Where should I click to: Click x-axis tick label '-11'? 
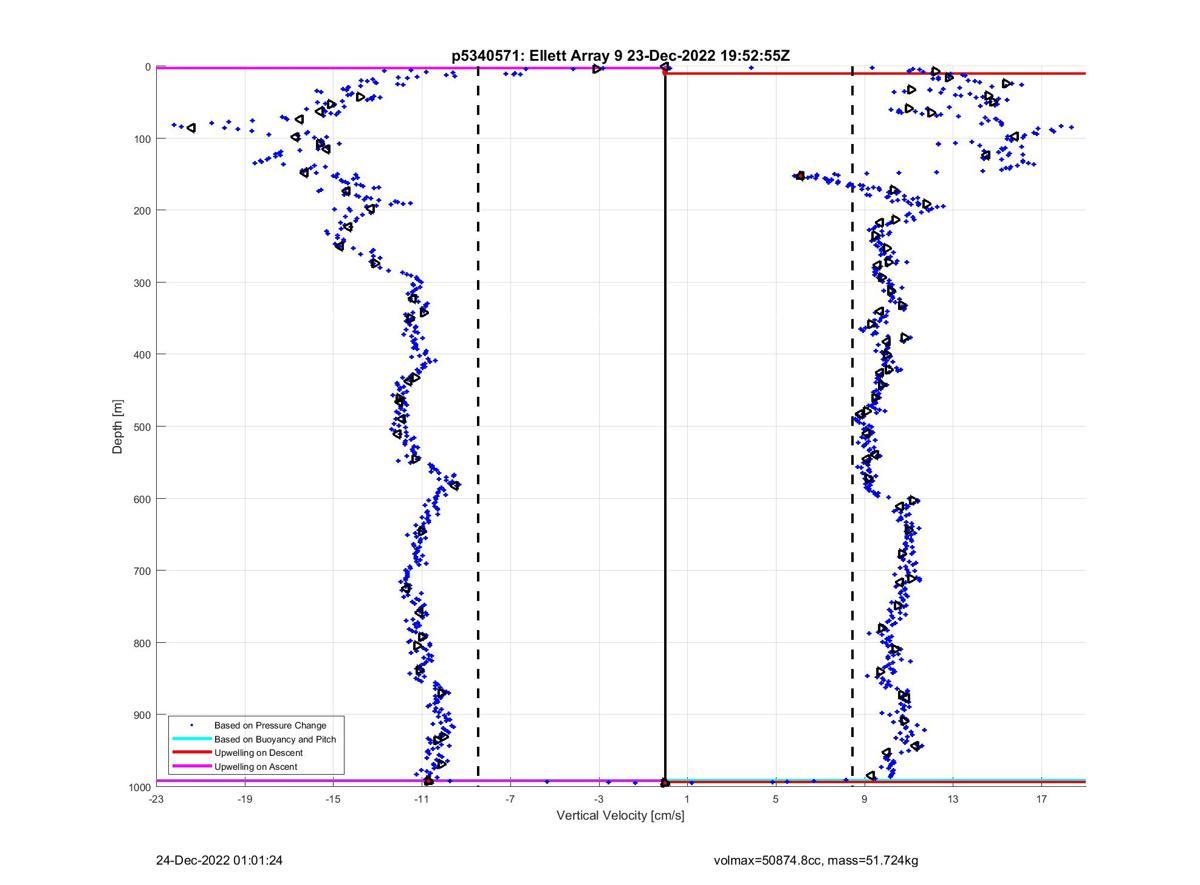point(421,799)
